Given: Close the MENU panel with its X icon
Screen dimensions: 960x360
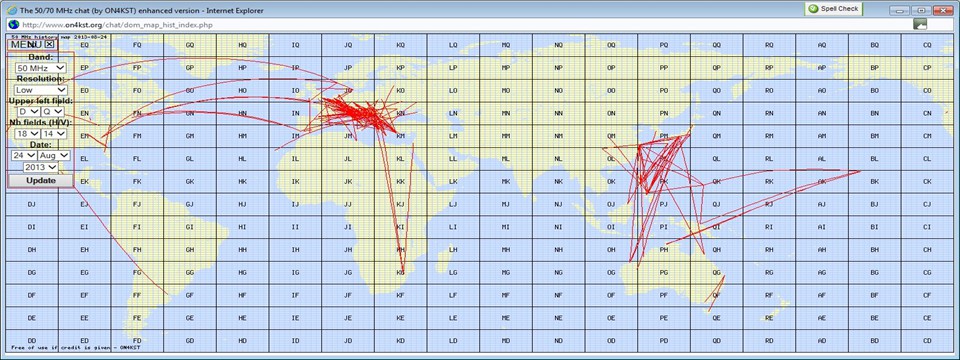Looking at the screenshot, I should coord(50,45).
